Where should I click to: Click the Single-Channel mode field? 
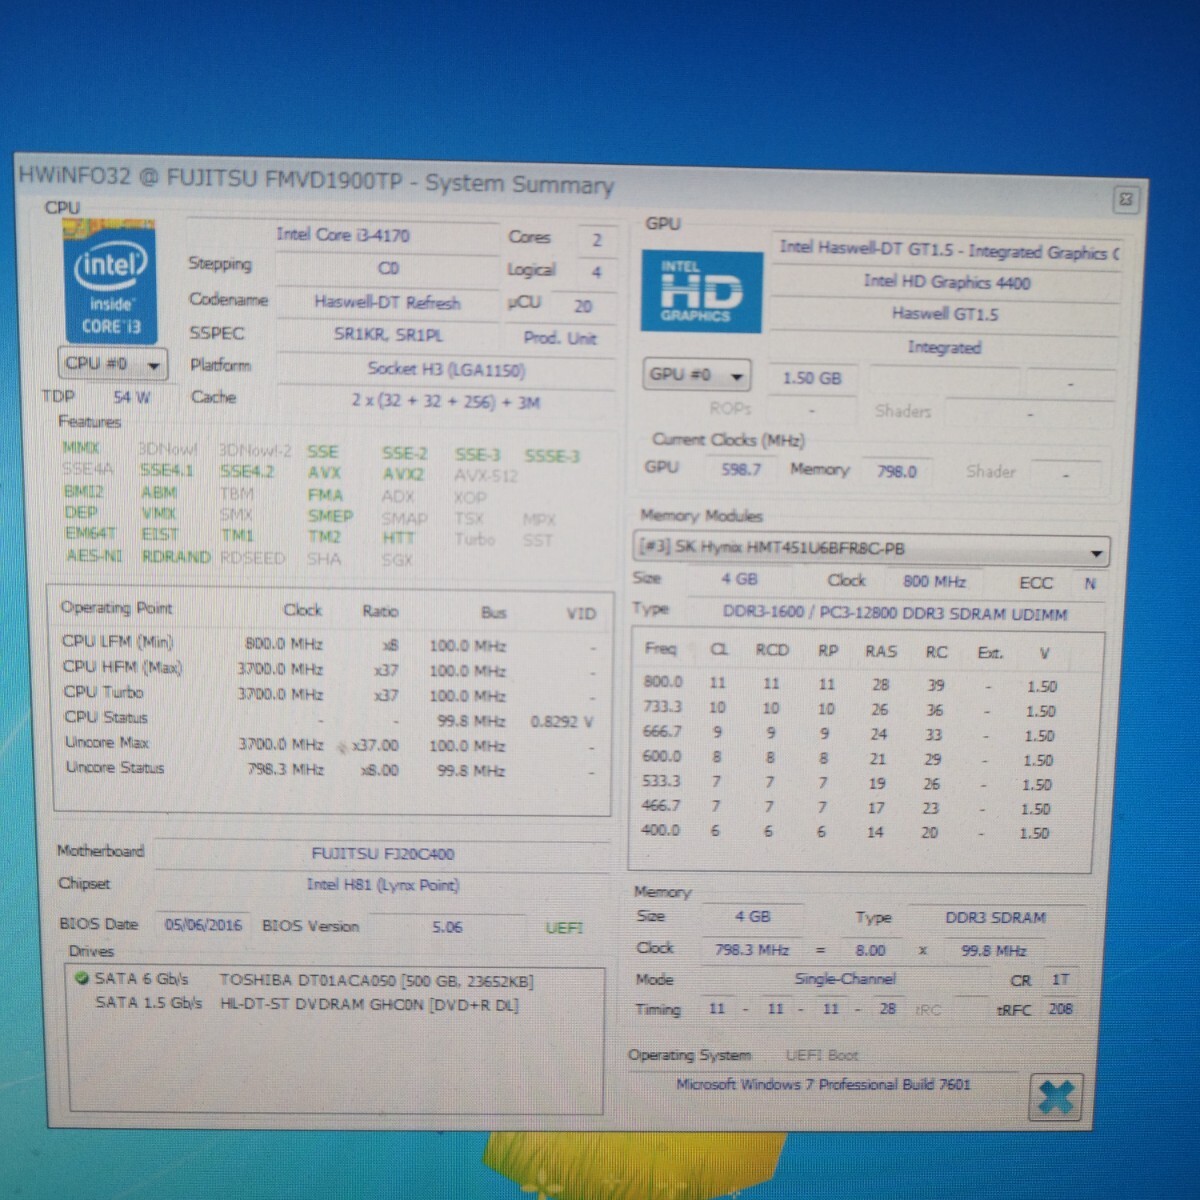(845, 979)
